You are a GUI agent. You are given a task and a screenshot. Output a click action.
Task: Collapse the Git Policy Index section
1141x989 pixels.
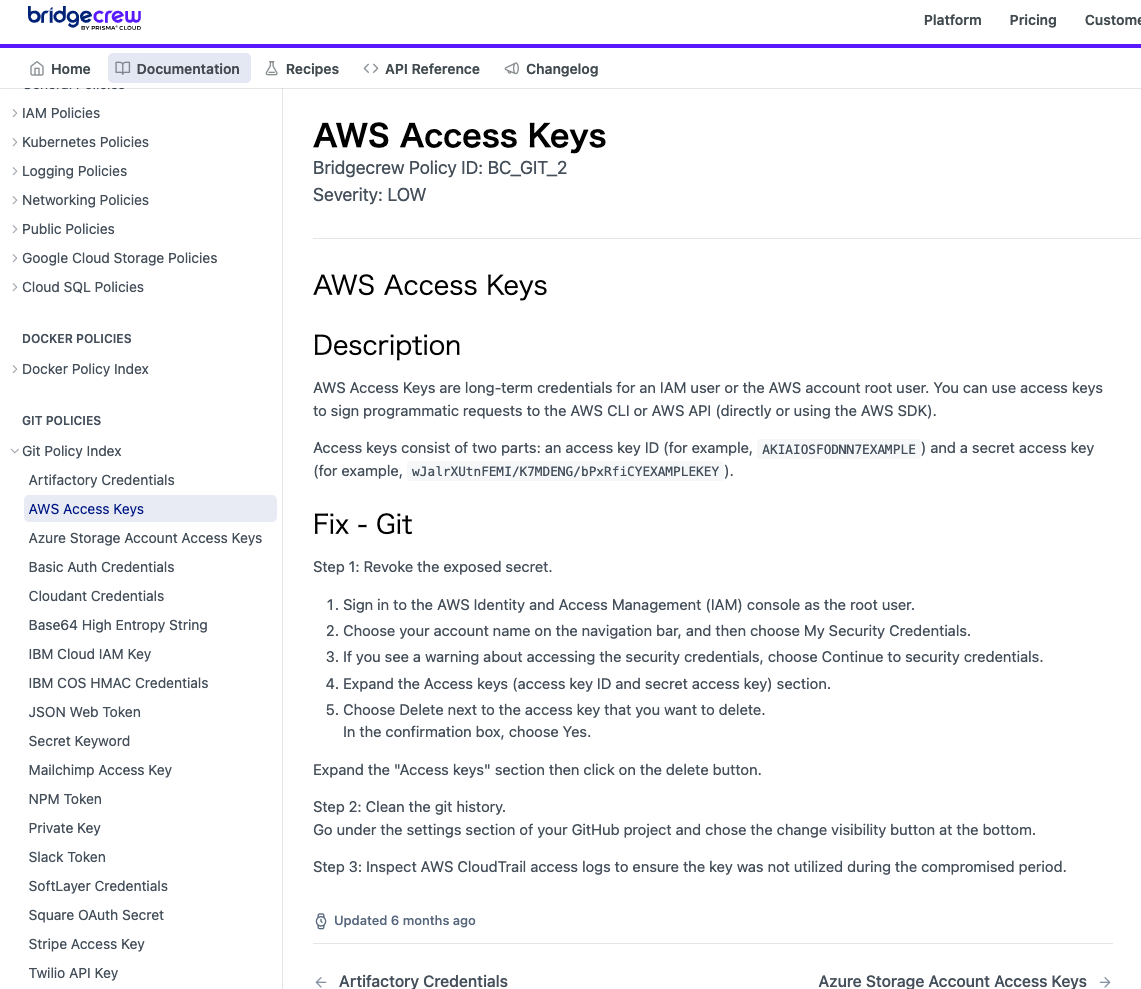point(15,451)
